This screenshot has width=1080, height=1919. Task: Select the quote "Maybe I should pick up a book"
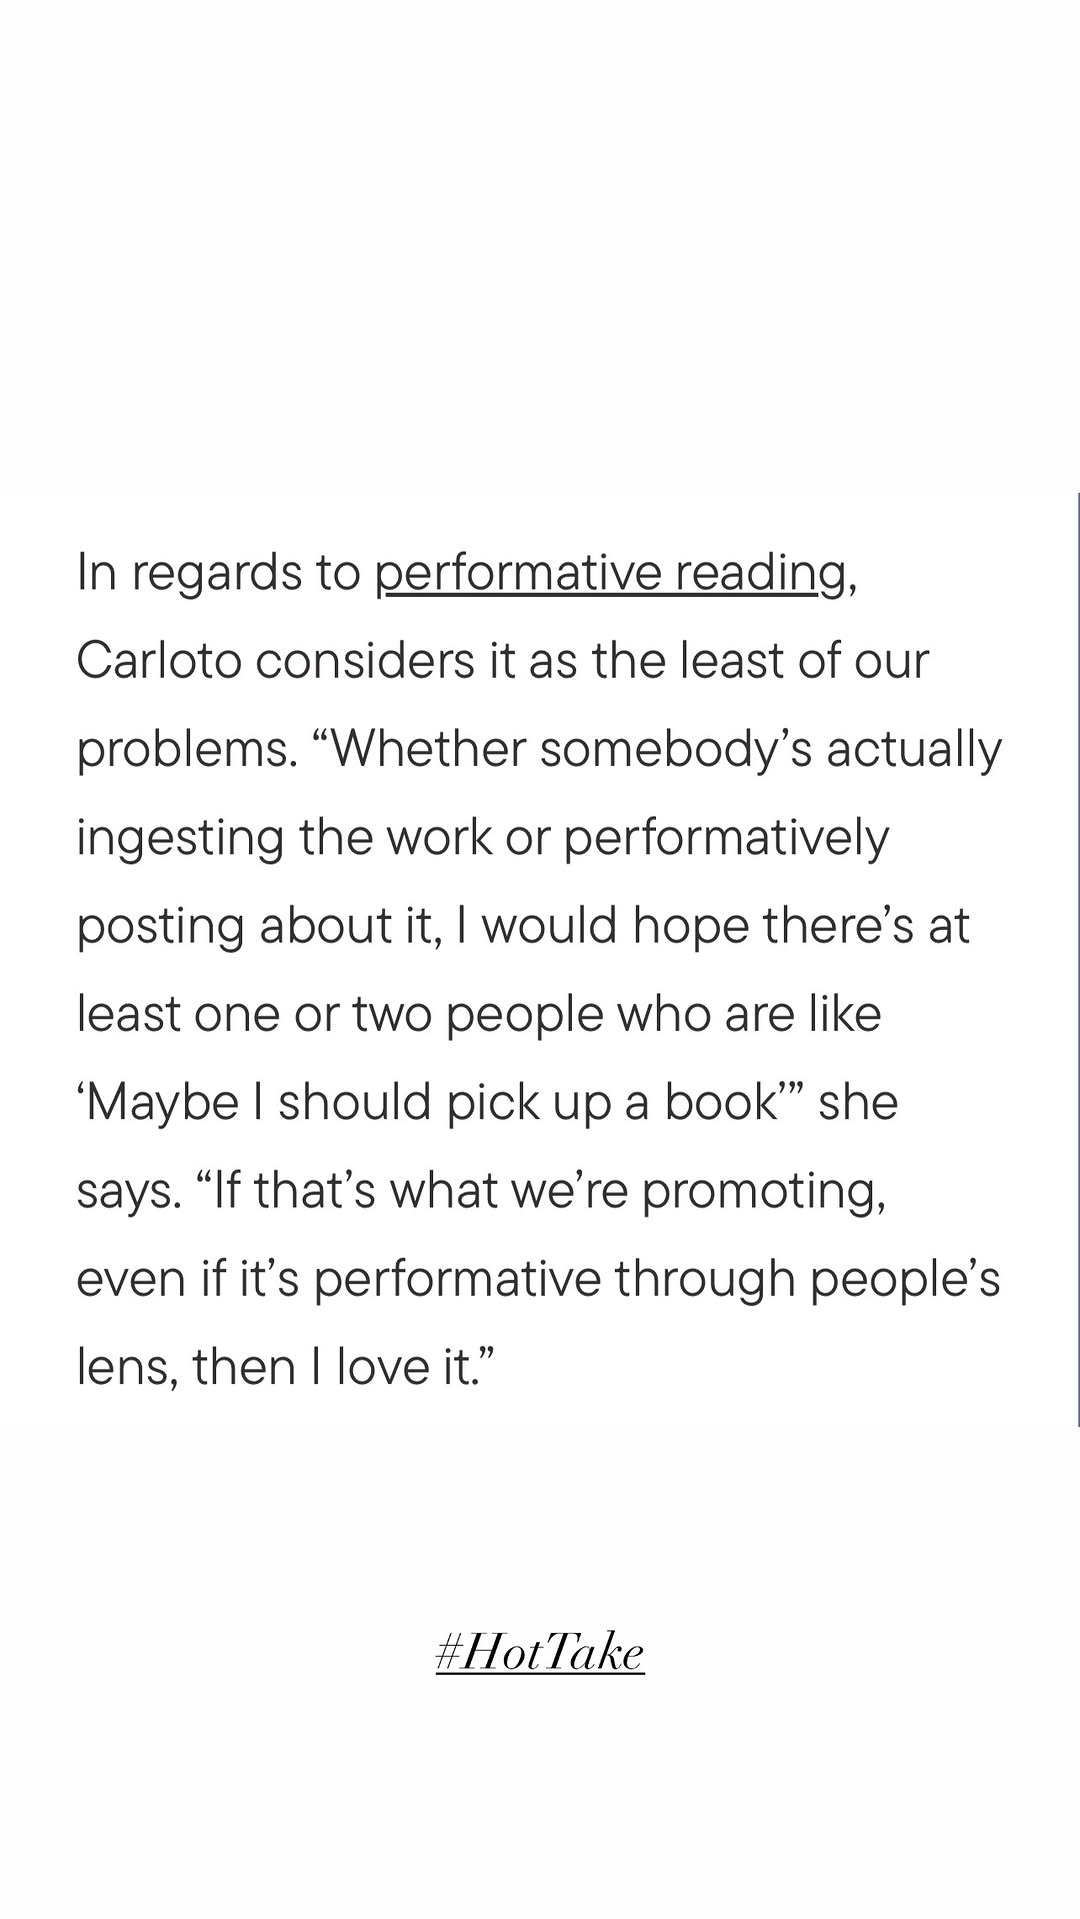click(432, 1103)
